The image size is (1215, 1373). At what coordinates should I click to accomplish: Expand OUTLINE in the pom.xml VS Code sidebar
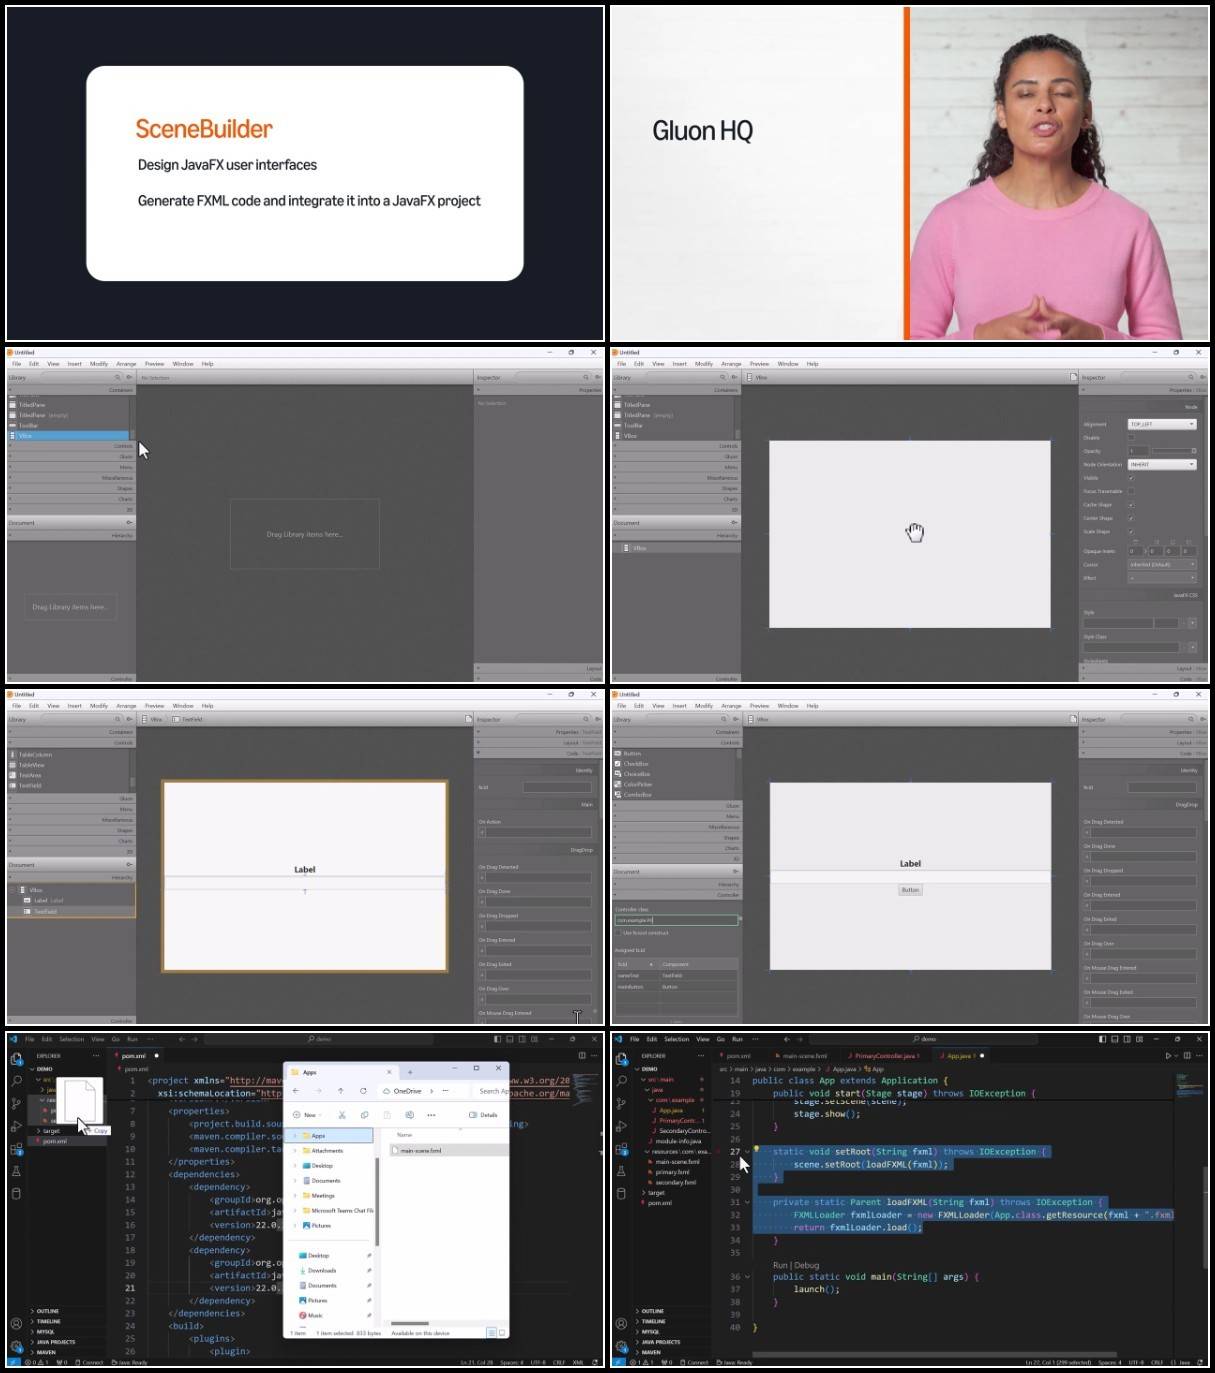46,1311
